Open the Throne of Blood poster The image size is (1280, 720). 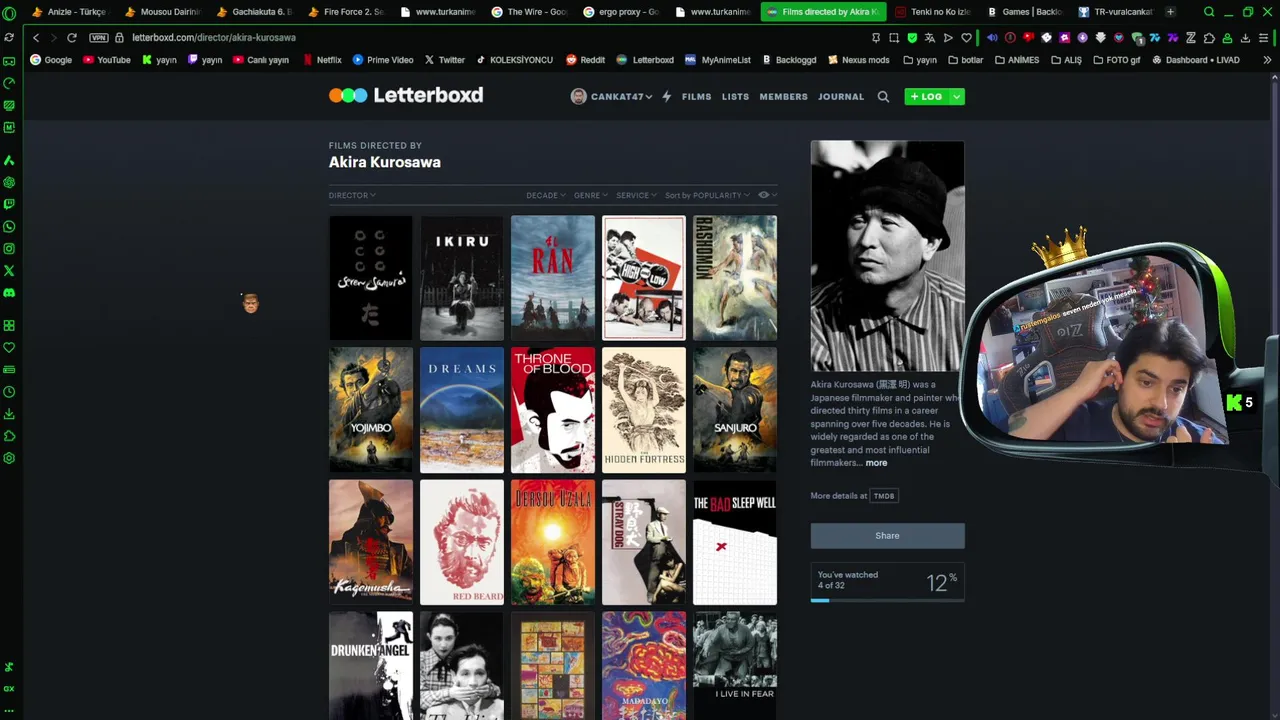[553, 410]
